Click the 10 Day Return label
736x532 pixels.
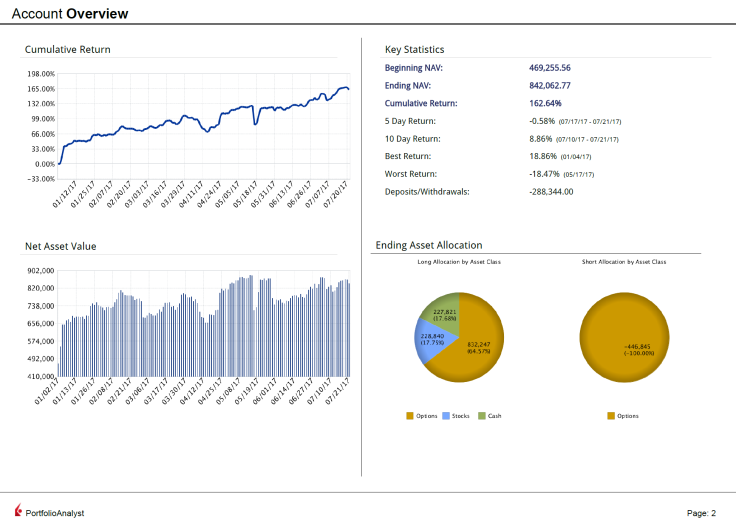pos(413,139)
